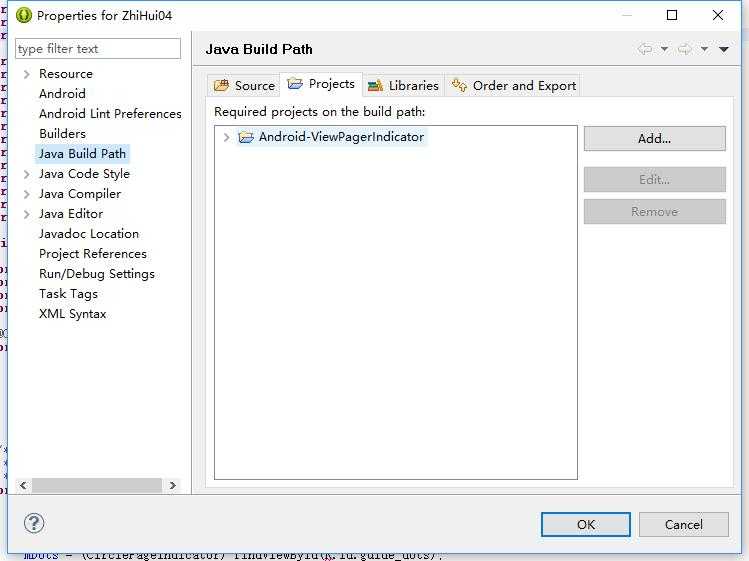
Task: Select the Java Code Style item
Action: [85, 174]
